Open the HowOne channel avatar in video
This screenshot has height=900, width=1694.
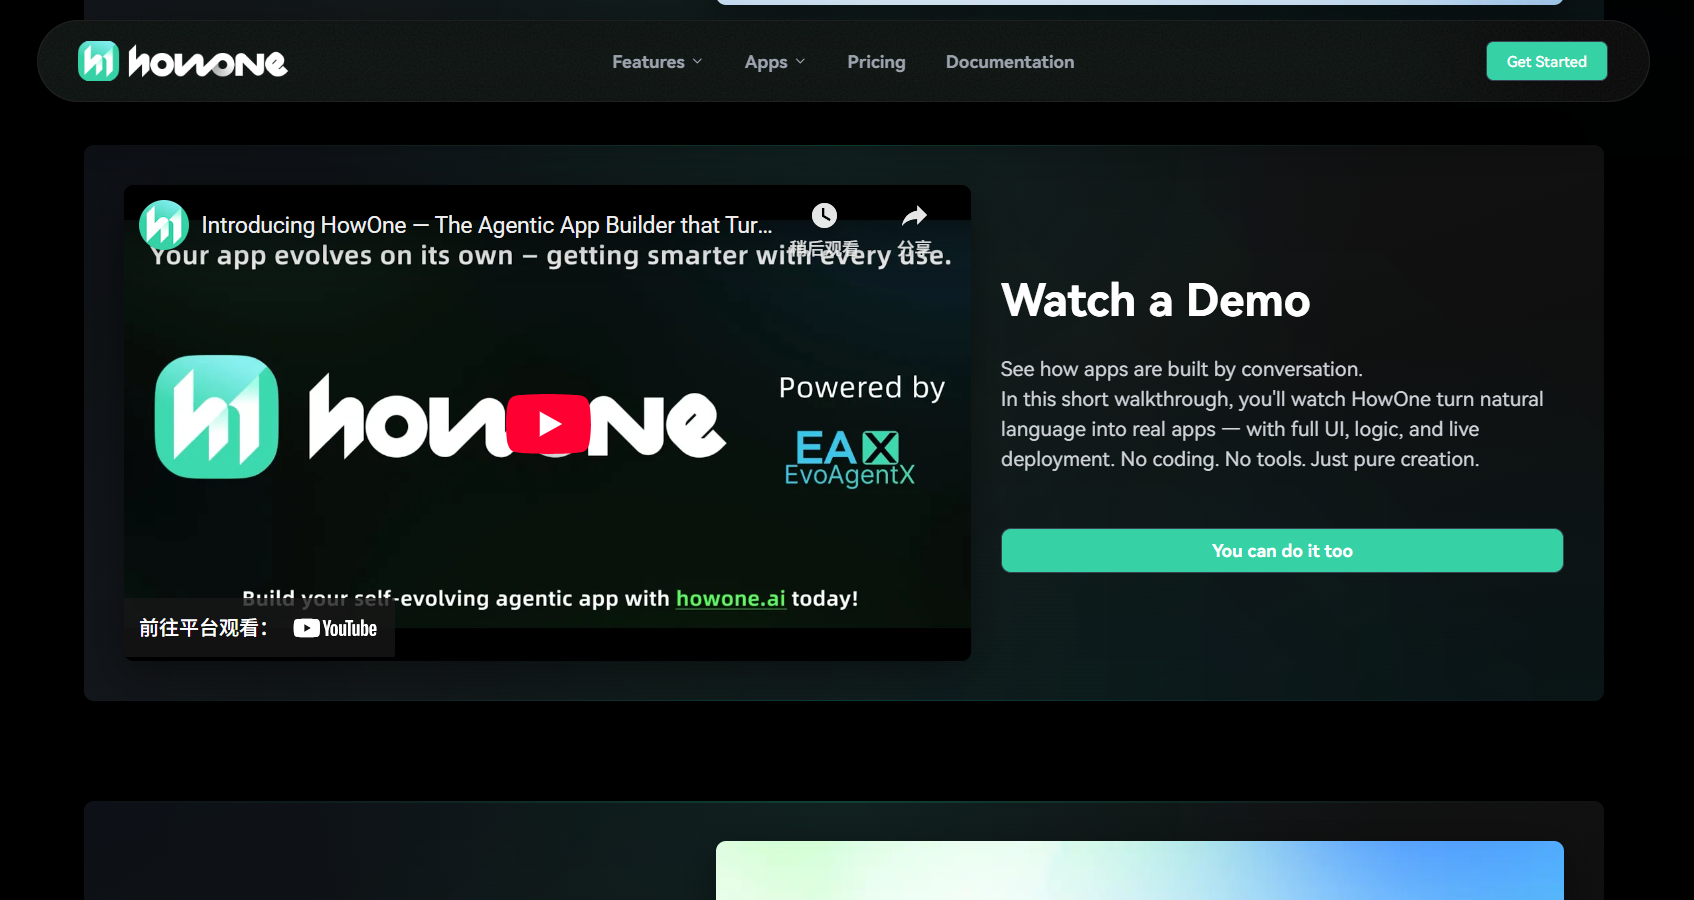click(x=164, y=225)
